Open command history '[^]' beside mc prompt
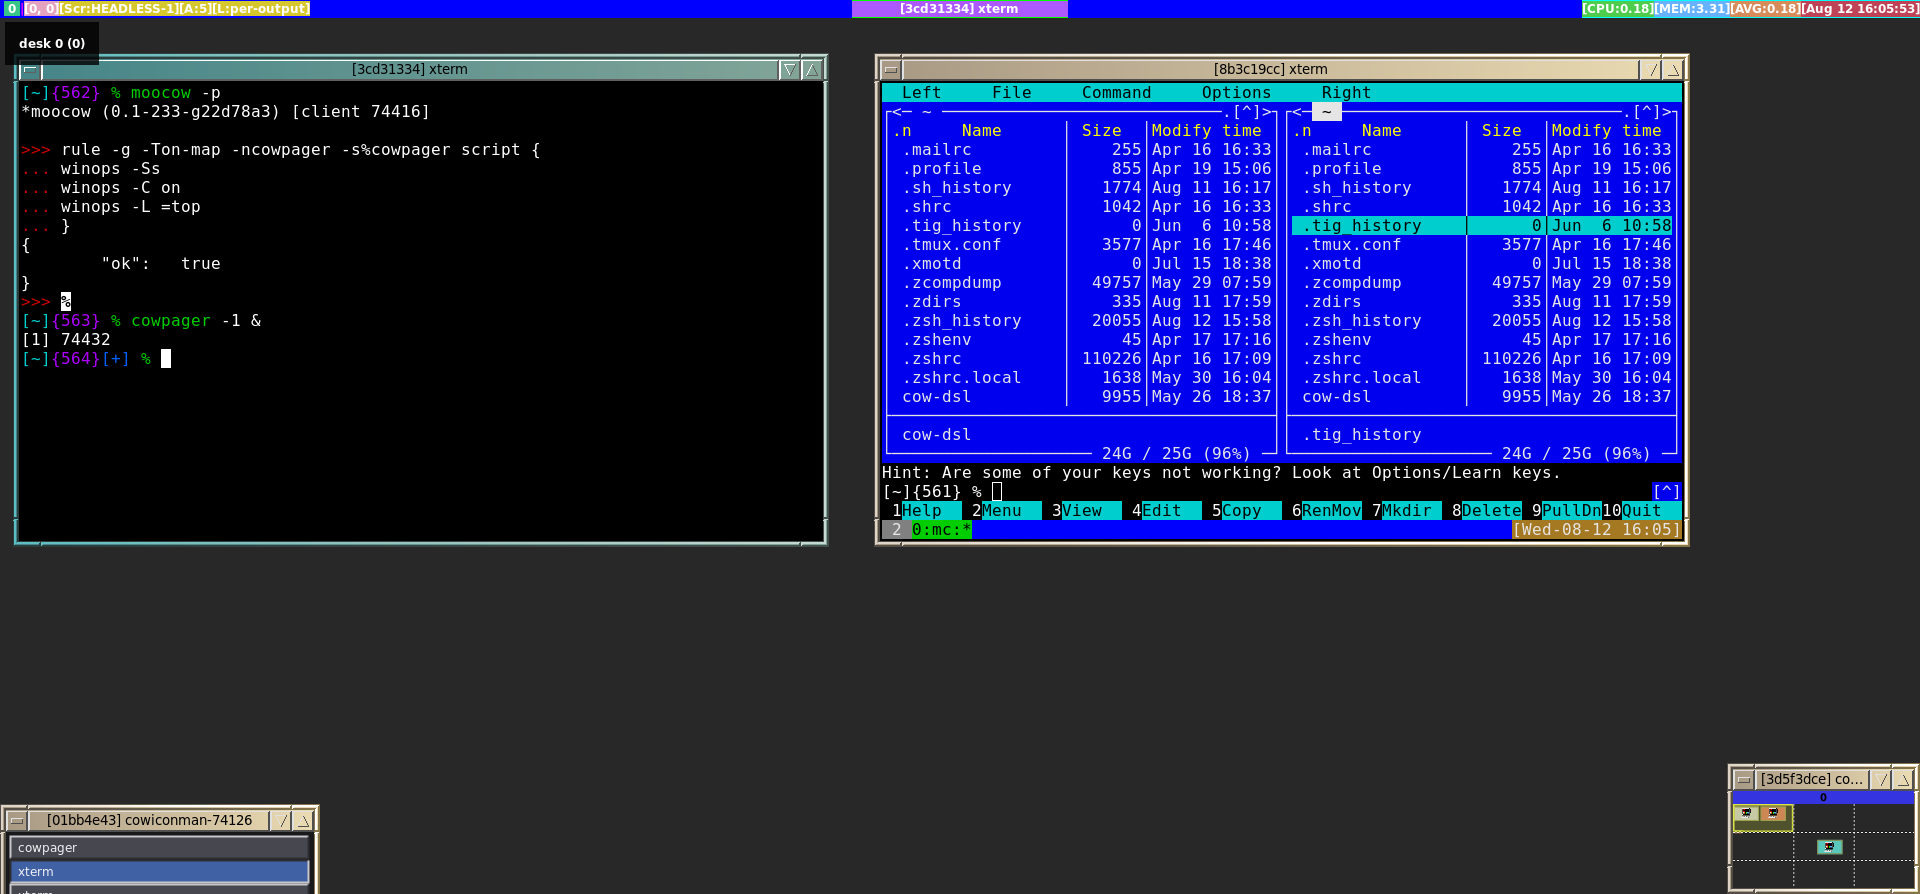This screenshot has height=894, width=1920. click(1666, 492)
